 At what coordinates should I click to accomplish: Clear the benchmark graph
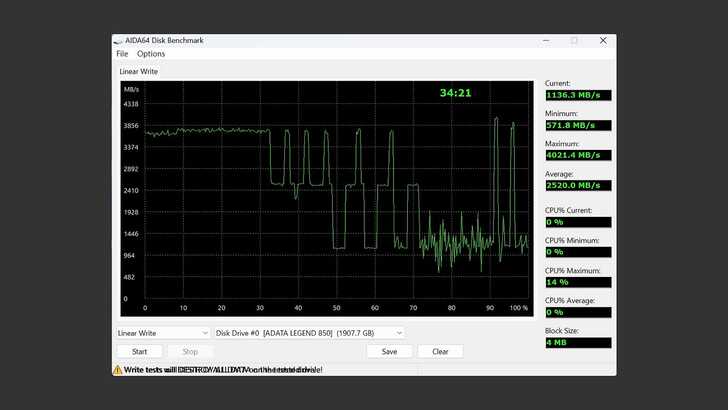click(x=440, y=352)
